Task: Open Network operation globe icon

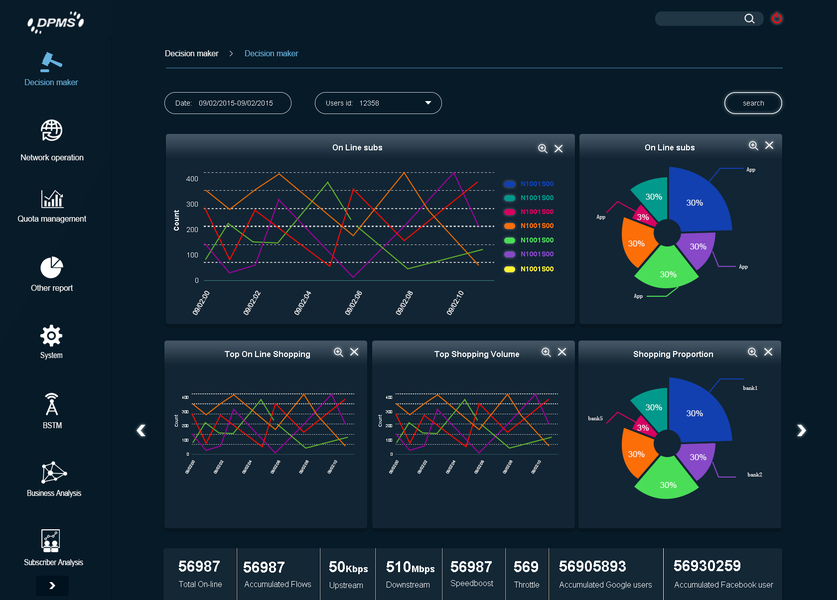Action: coord(52,130)
